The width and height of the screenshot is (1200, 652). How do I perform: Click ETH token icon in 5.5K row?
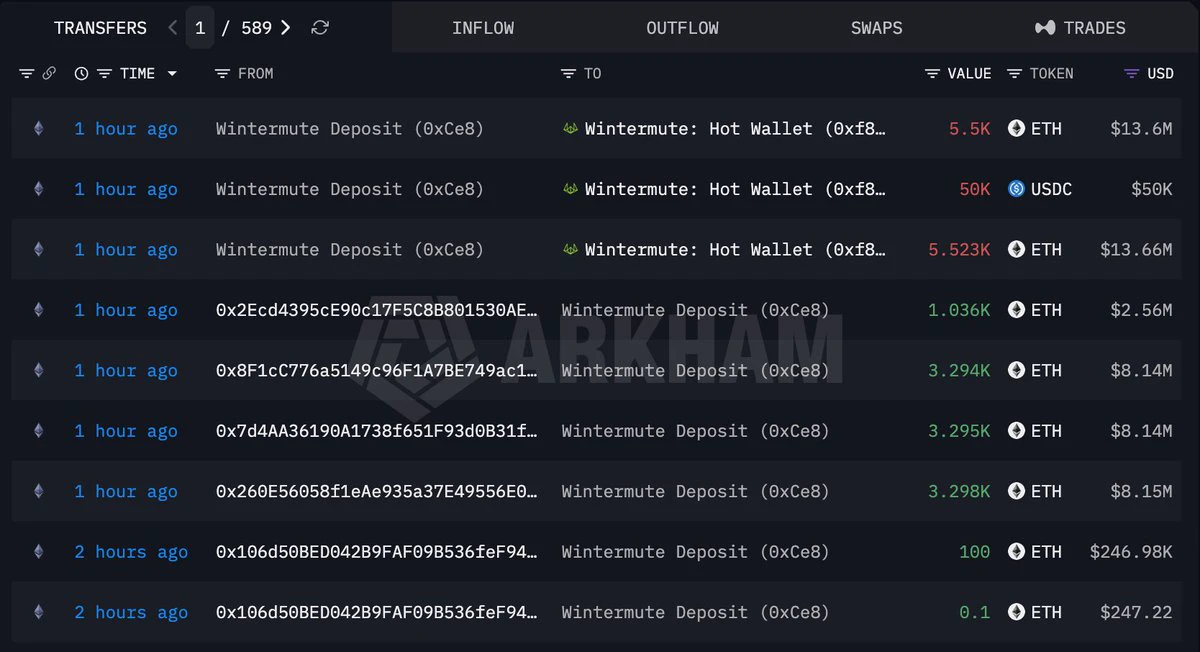[1017, 128]
